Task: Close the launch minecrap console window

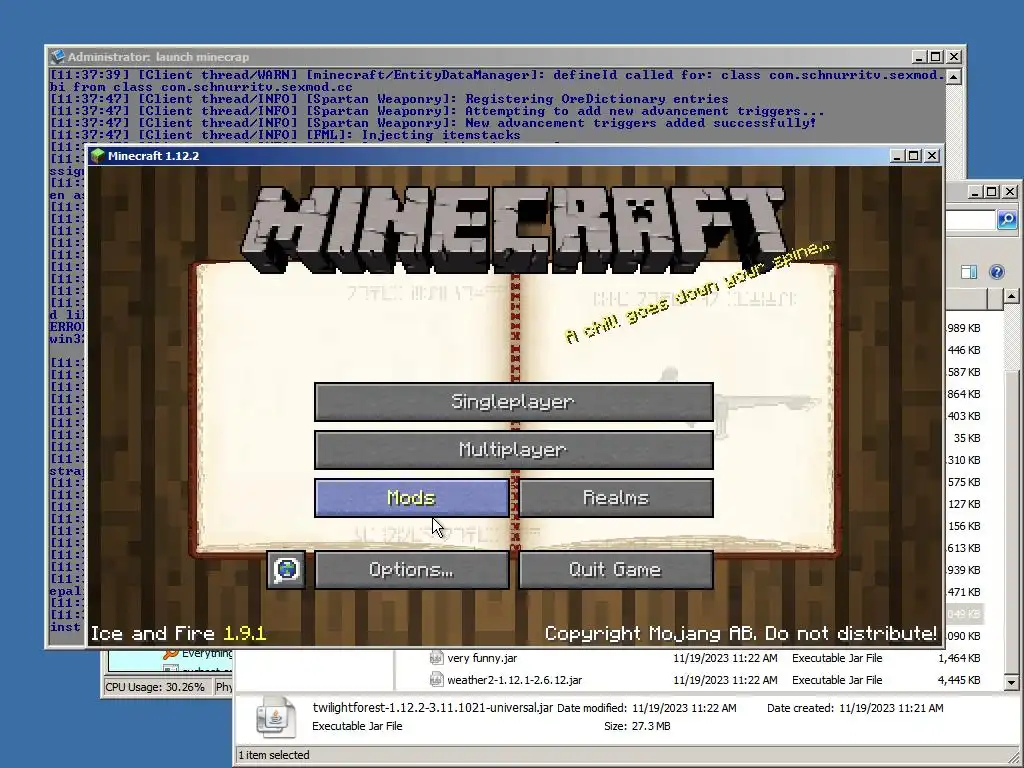Action: (953, 57)
